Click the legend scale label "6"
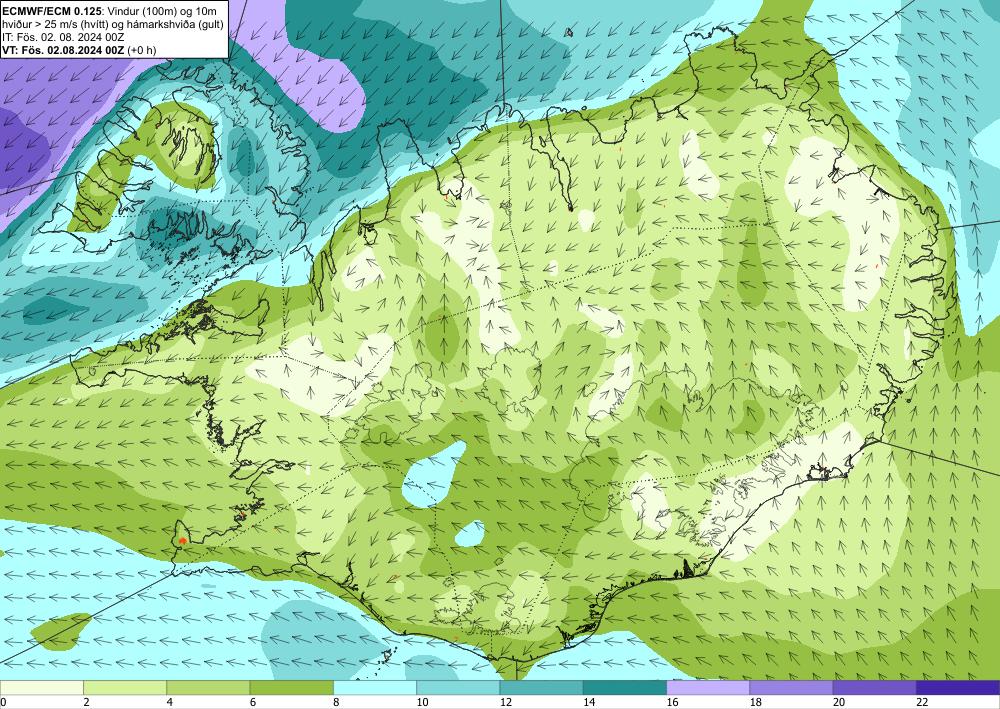The width and height of the screenshot is (1000, 709). [253, 703]
